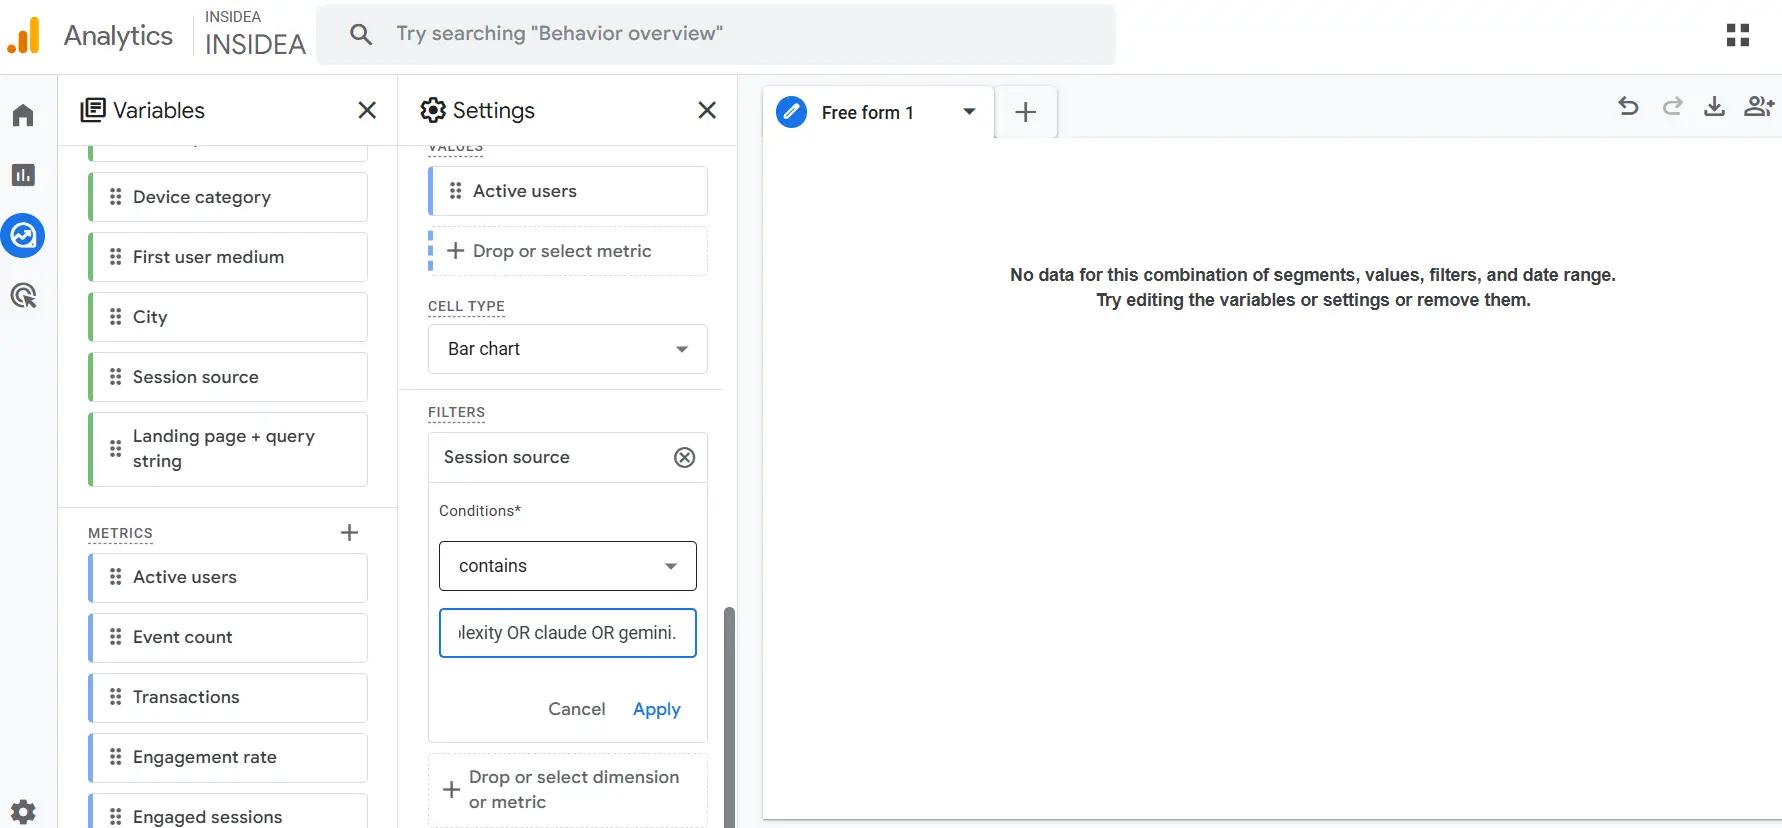
Task: Click the METRICS section label
Action: [x=120, y=533]
